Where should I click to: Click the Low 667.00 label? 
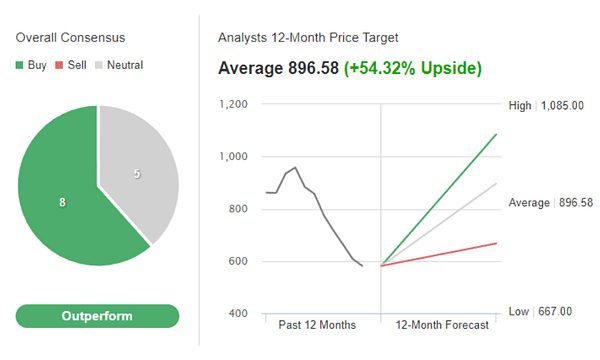tap(540, 311)
